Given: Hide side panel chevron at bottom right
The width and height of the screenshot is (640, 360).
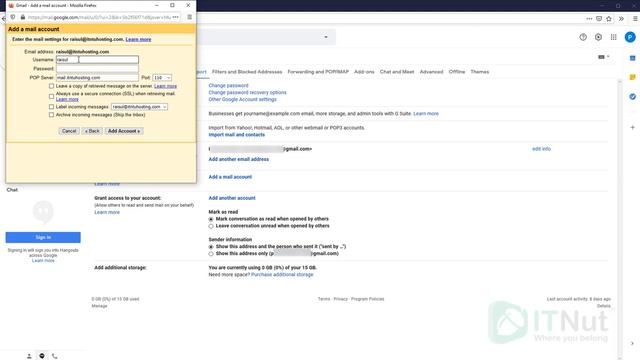Looking at the screenshot, I should pyautogui.click(x=632, y=343).
